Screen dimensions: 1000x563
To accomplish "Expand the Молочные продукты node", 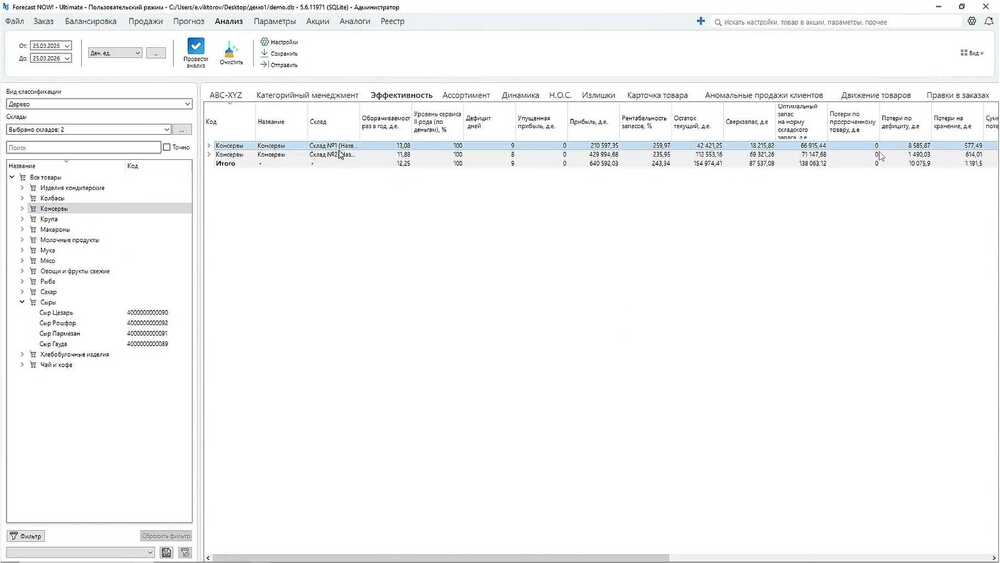I will pyautogui.click(x=22, y=240).
